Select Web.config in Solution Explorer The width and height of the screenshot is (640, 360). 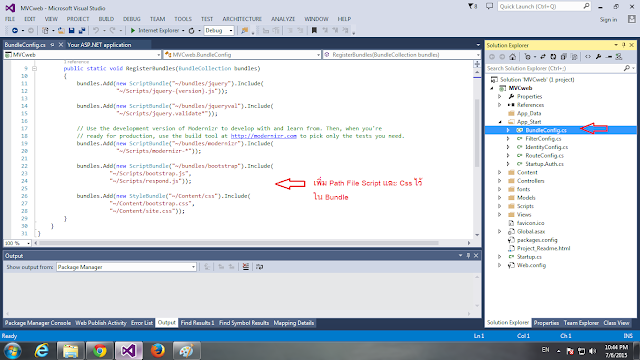coord(531,265)
